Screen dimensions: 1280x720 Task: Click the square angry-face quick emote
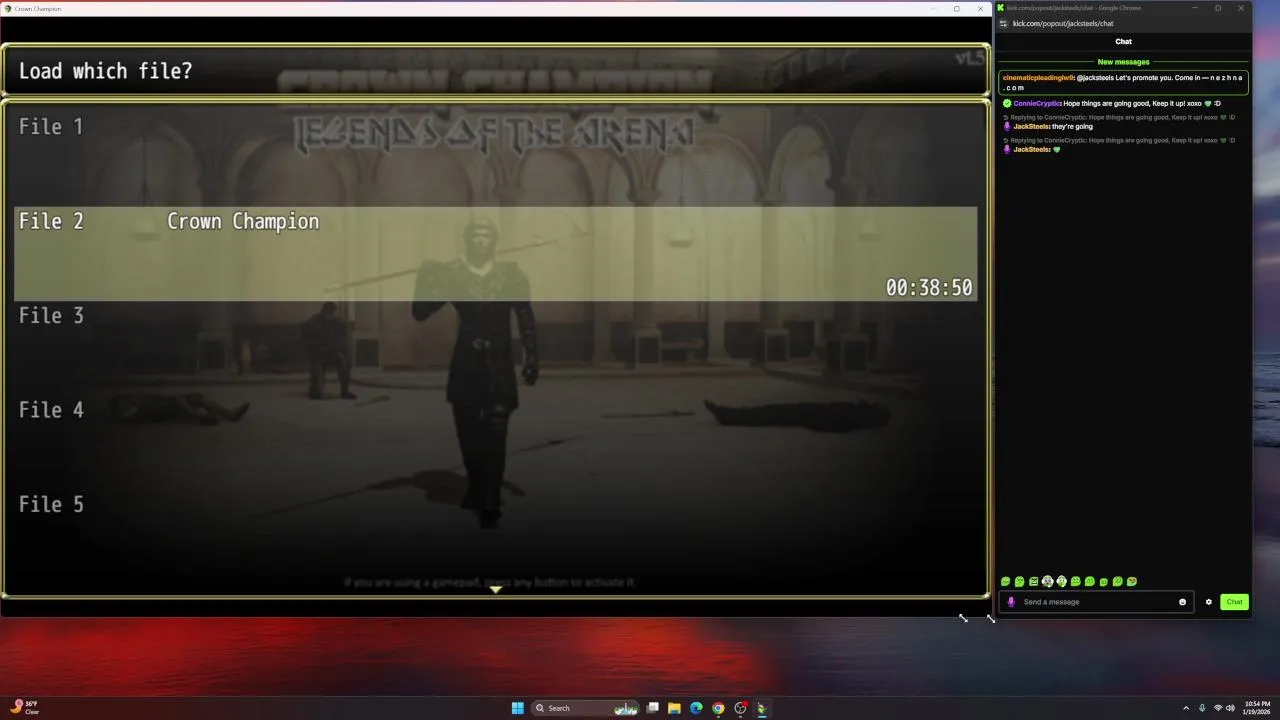(x=1033, y=581)
